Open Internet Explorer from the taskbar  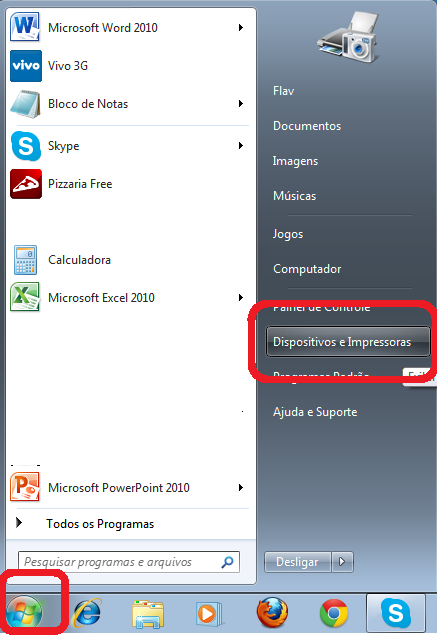(x=87, y=613)
